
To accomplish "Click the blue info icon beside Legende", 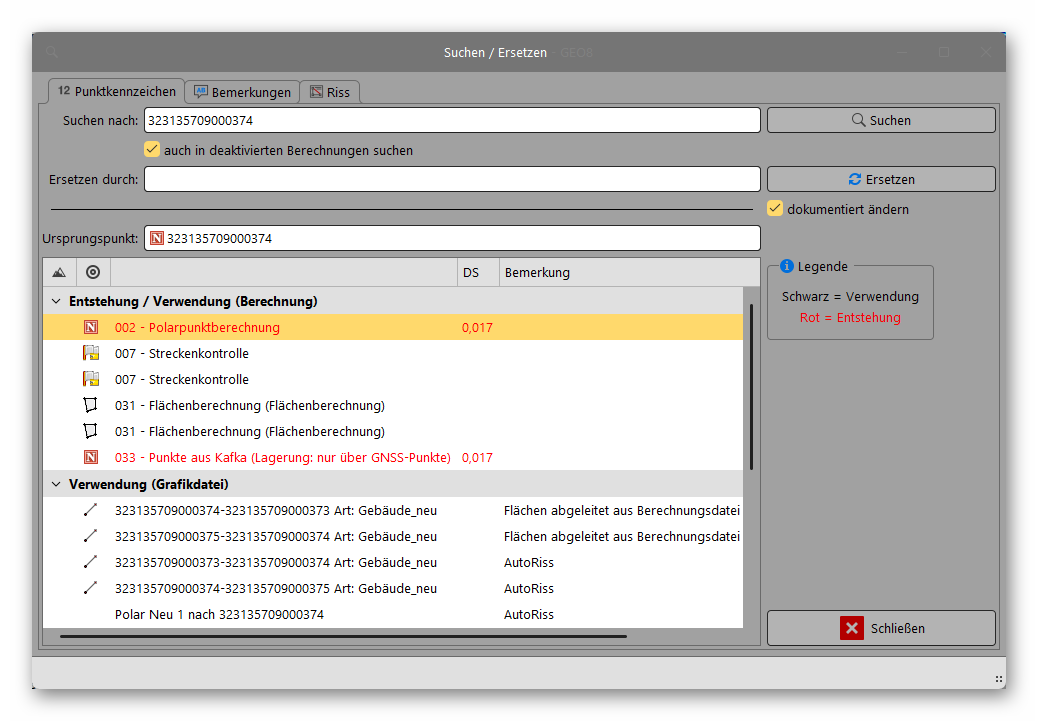I will pos(786,266).
